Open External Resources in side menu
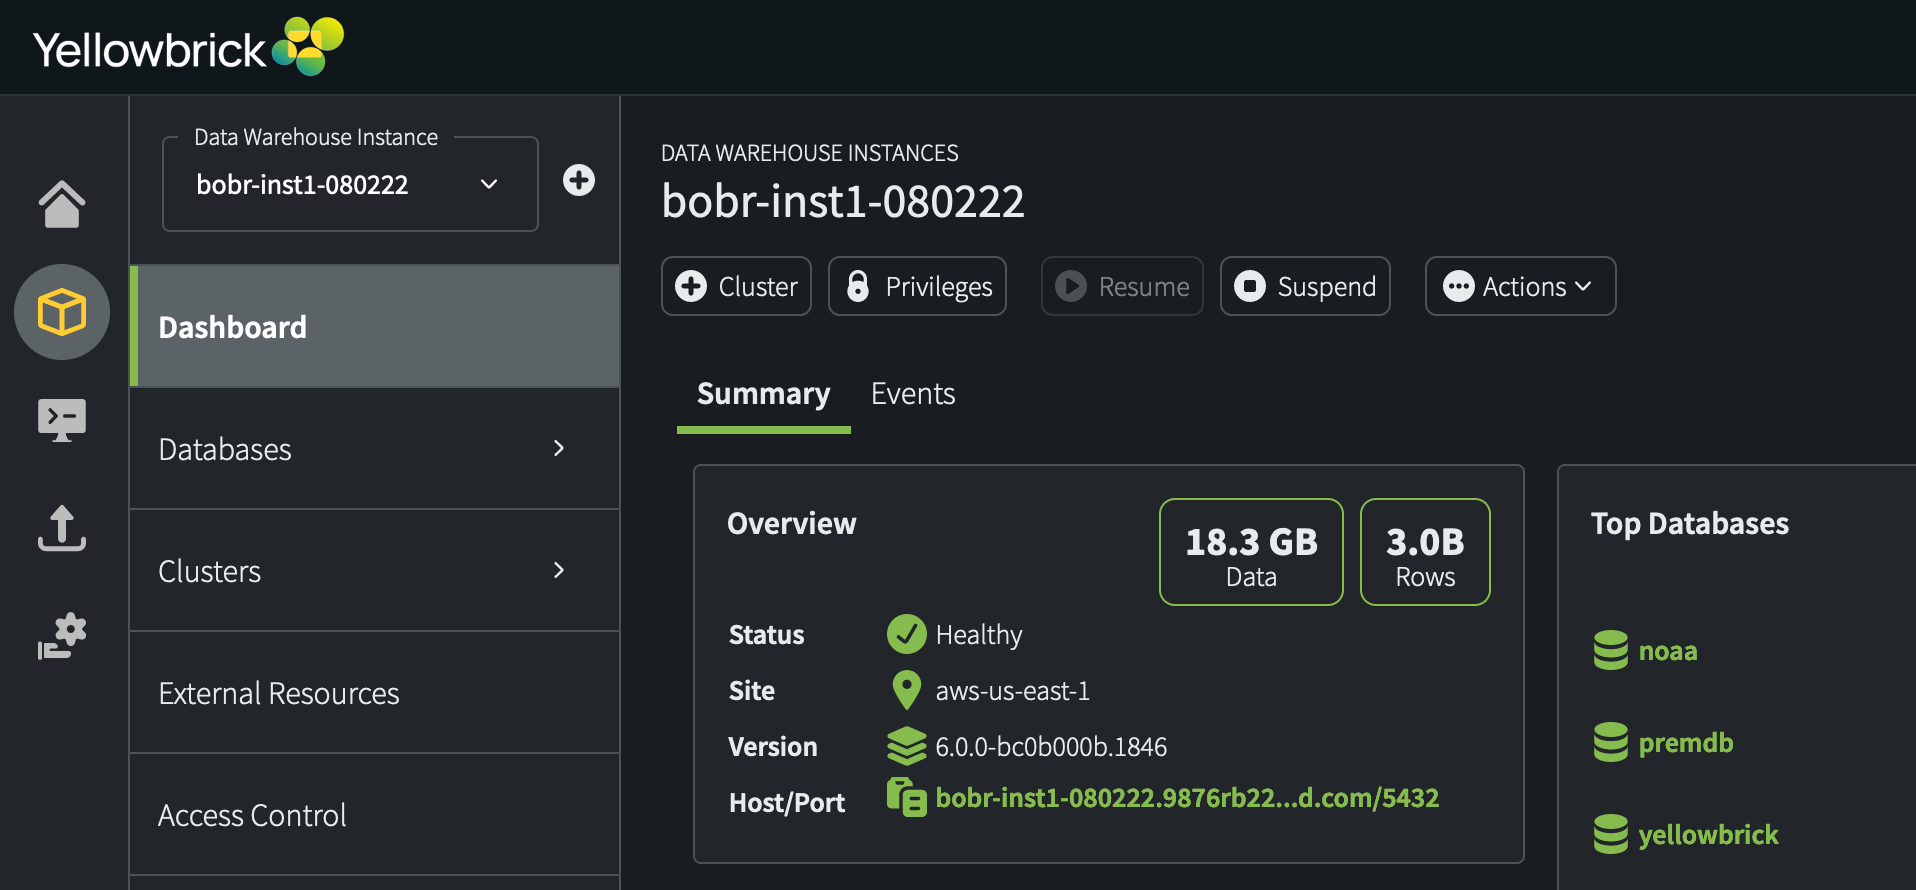Viewport: 1916px width, 890px height. 278,693
